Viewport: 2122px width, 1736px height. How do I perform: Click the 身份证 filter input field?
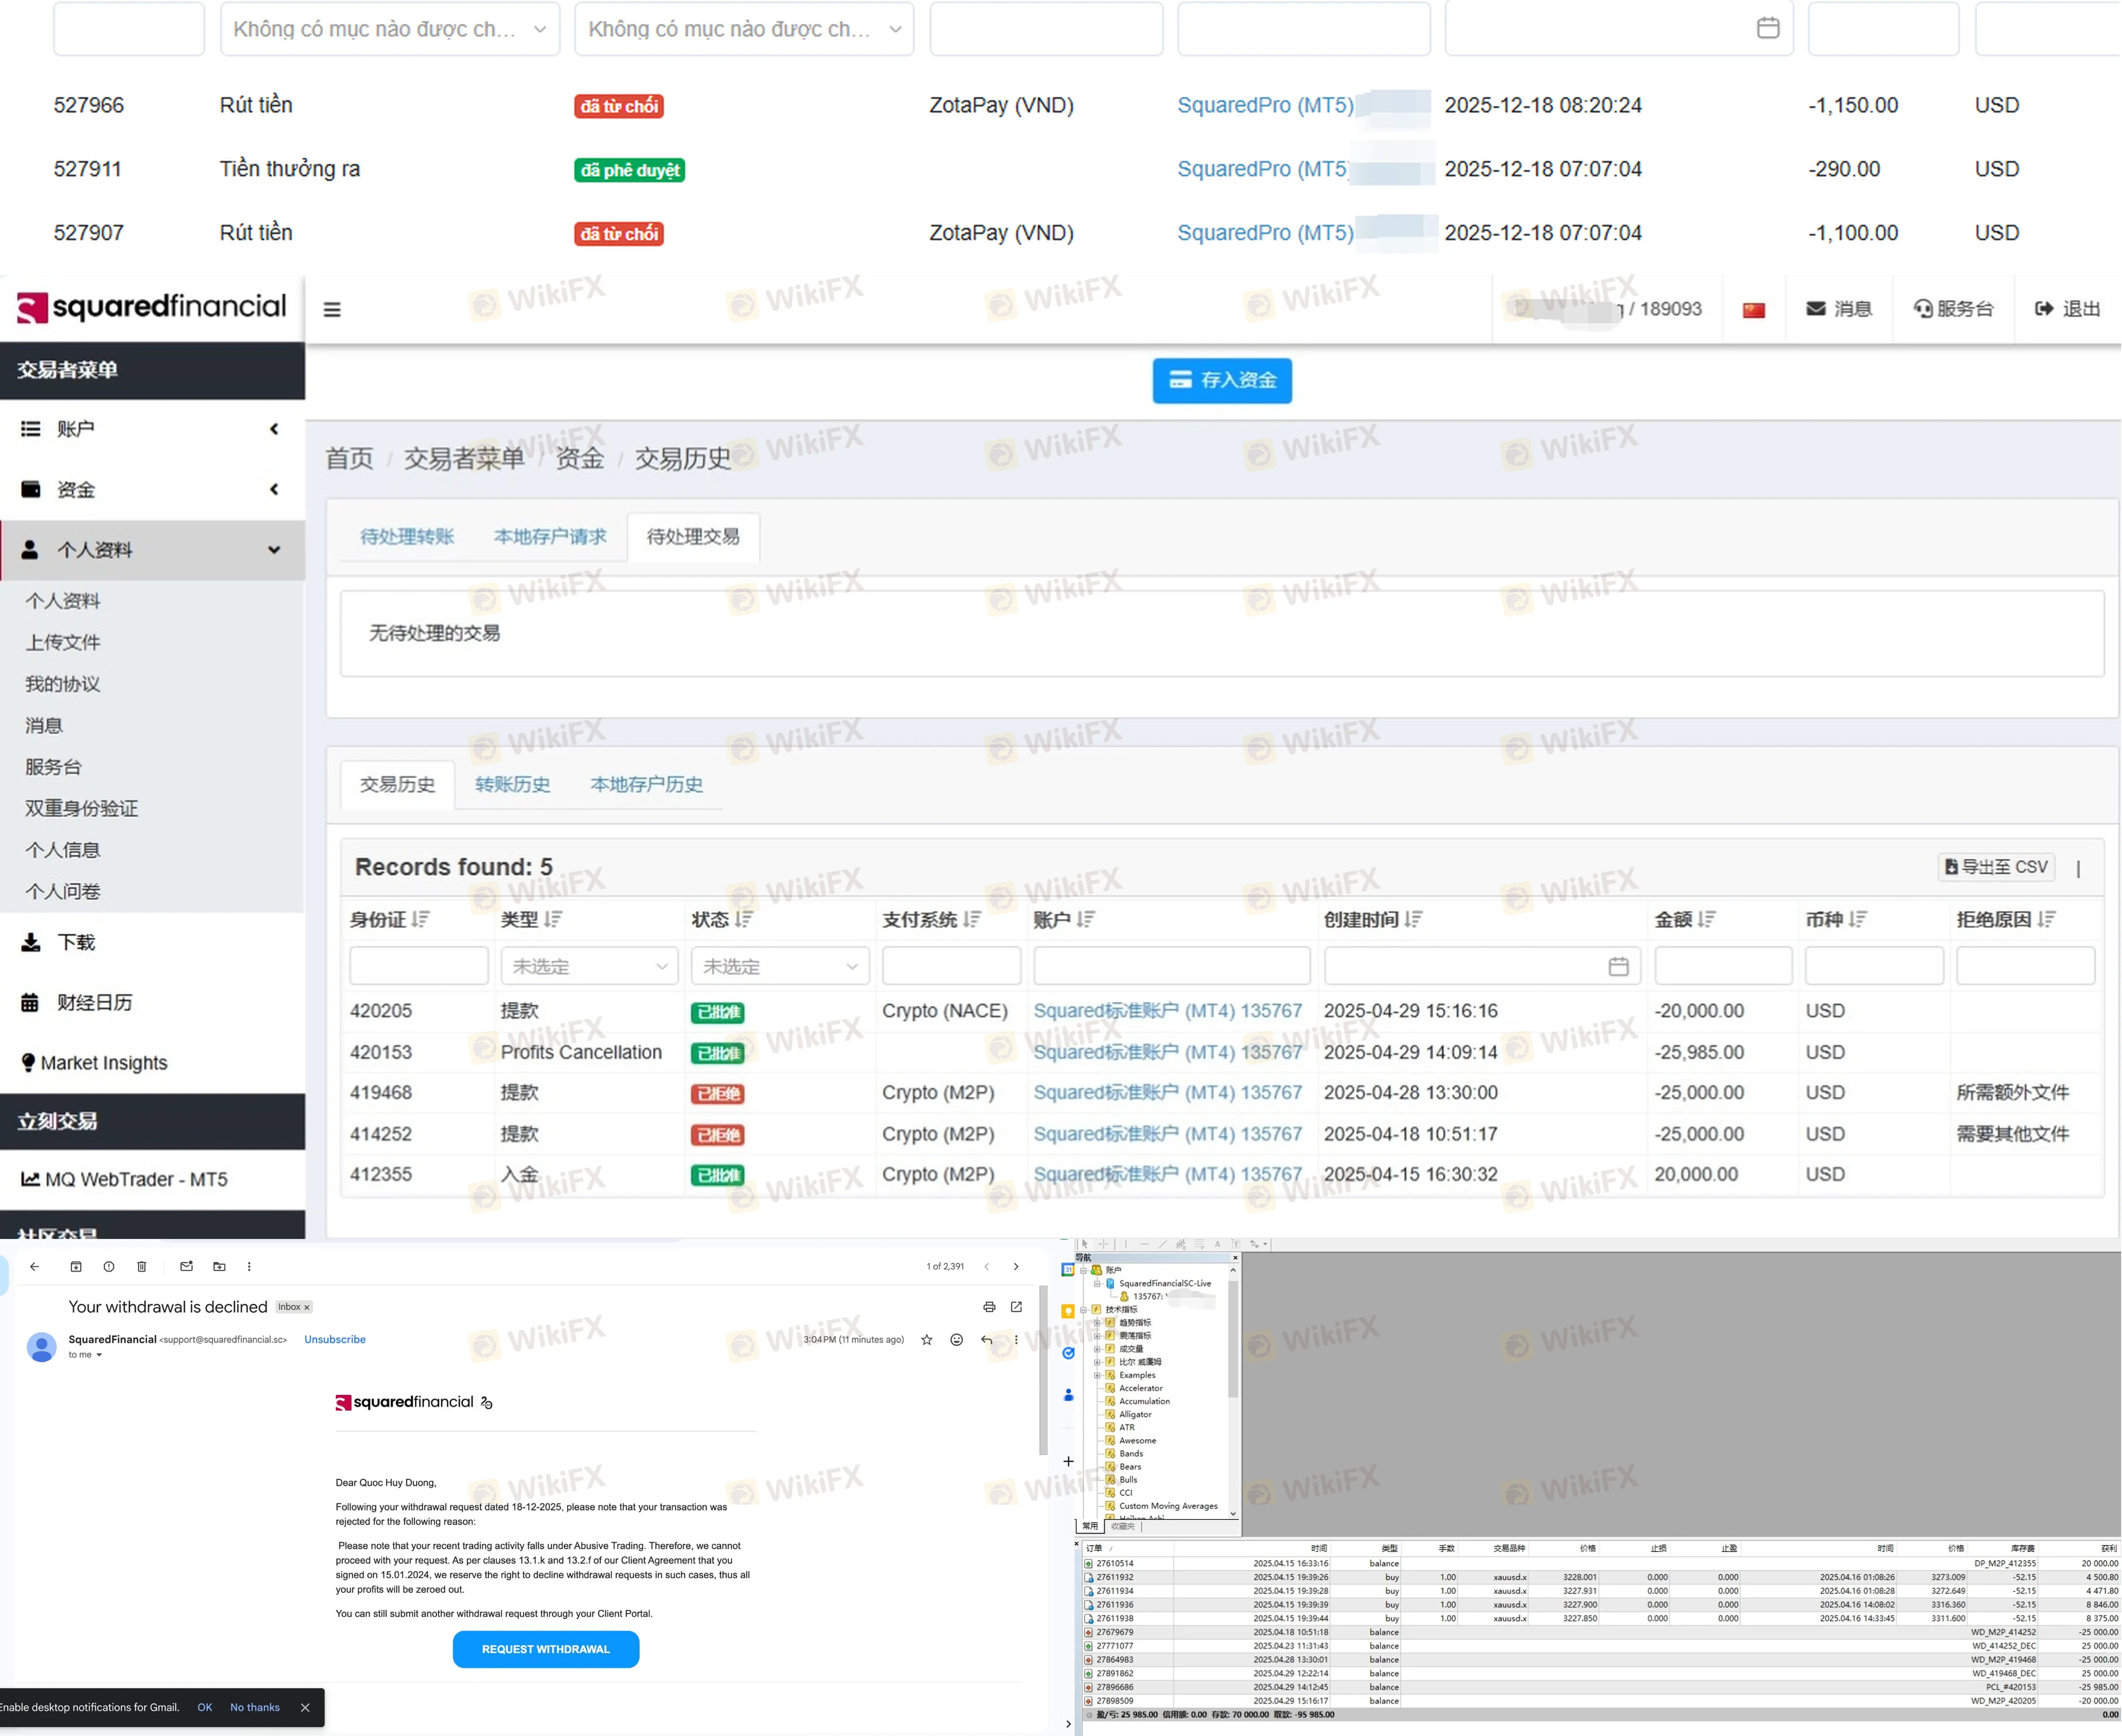click(x=419, y=966)
